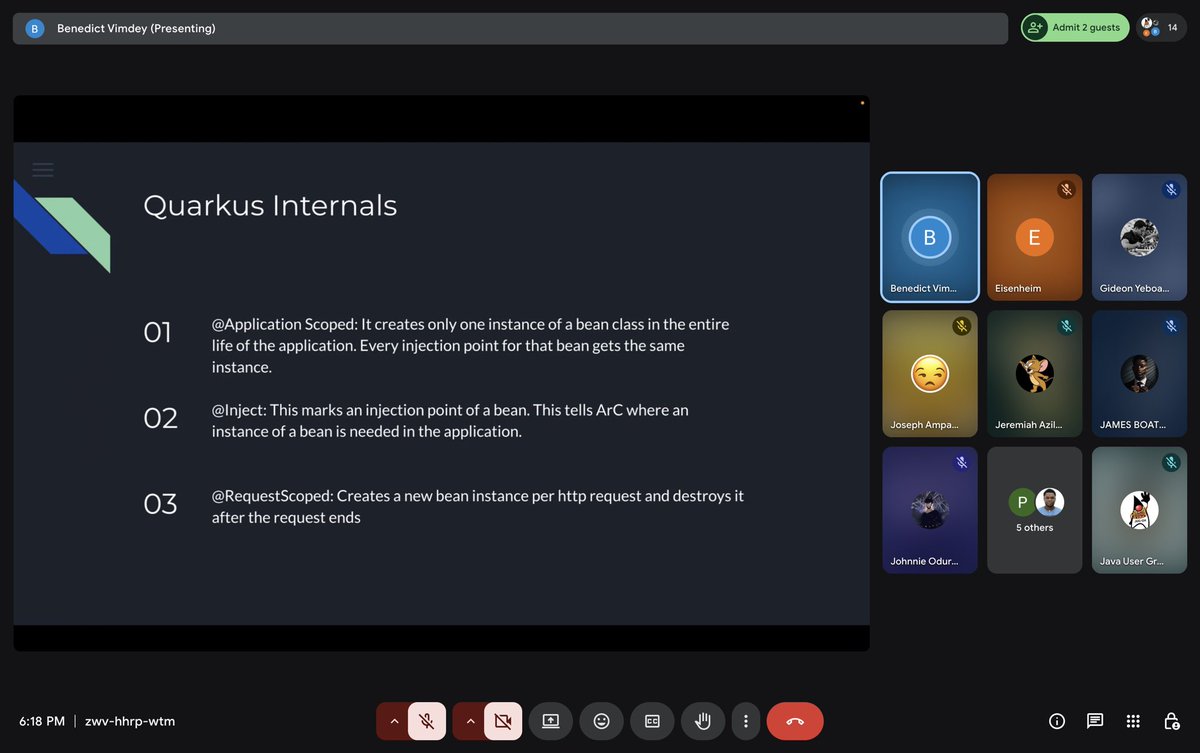Click the Quarkus Internals slide title
Viewport: 1200px width, 753px height.
click(270, 205)
